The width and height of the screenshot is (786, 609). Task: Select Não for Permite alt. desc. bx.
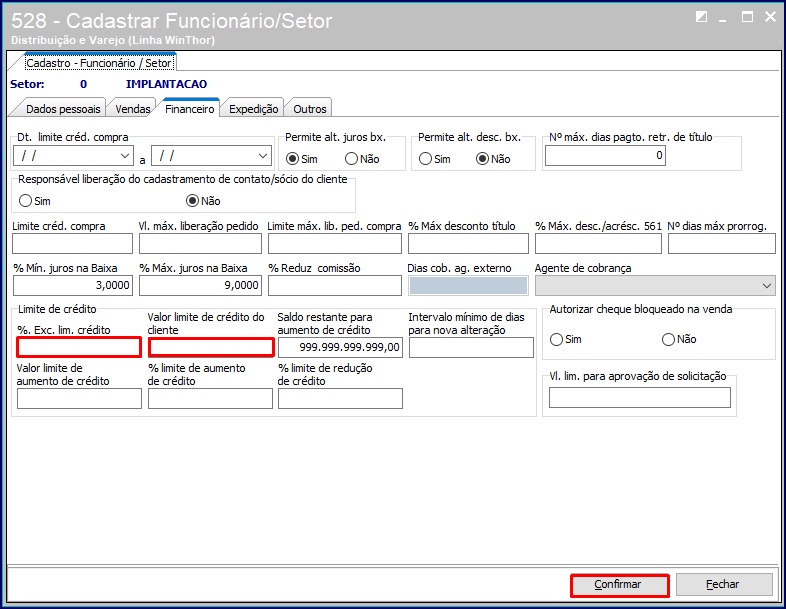(x=482, y=159)
